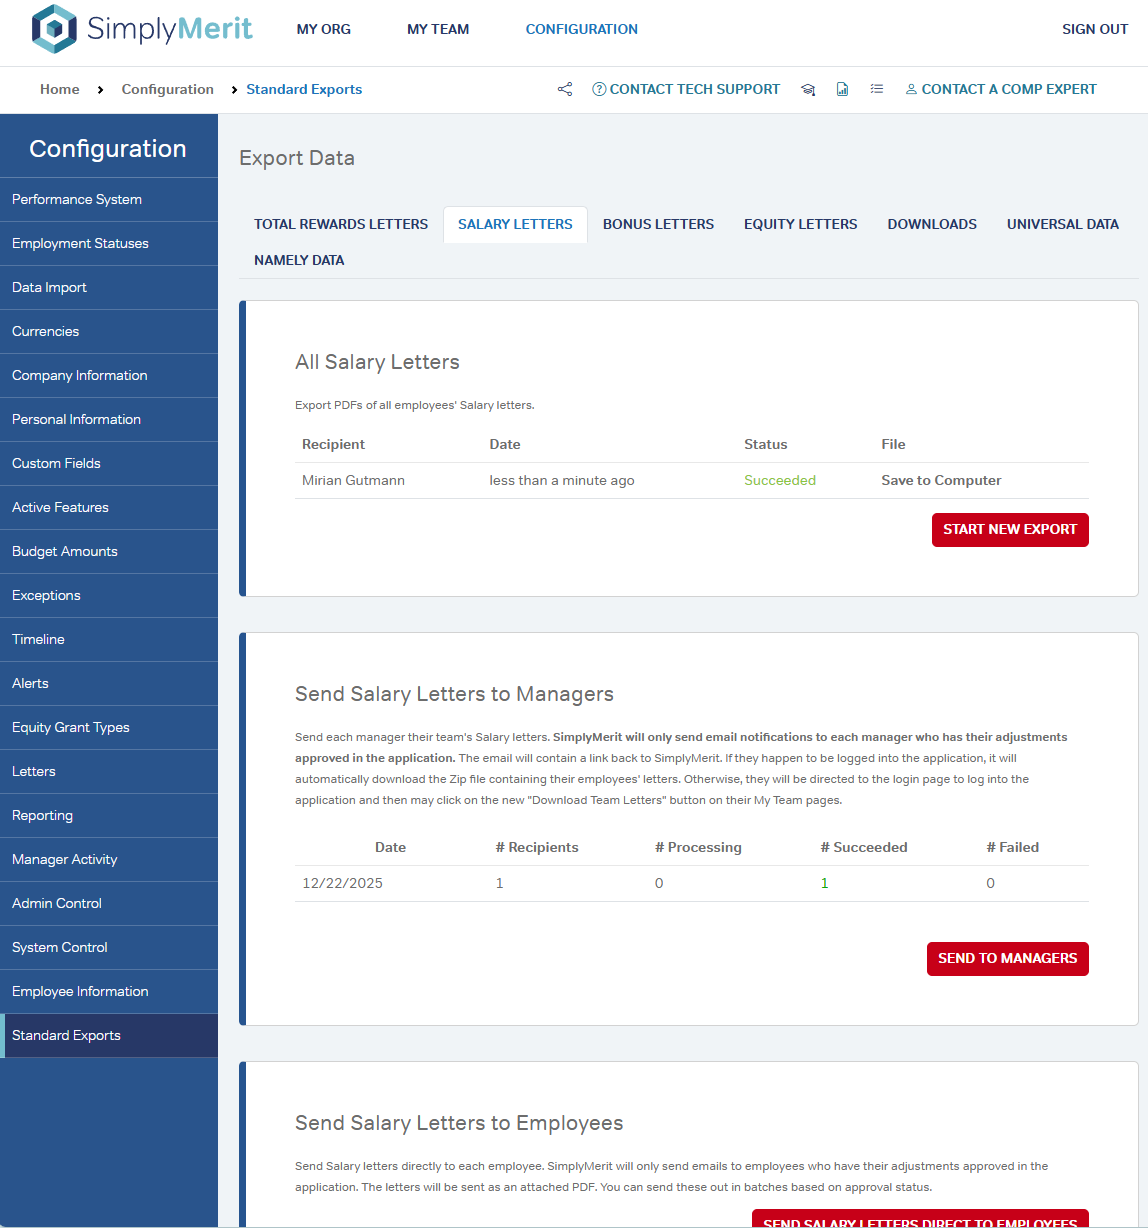Switch to the Bonus Letters tab
Screen dimensions: 1148x1228
point(658,224)
